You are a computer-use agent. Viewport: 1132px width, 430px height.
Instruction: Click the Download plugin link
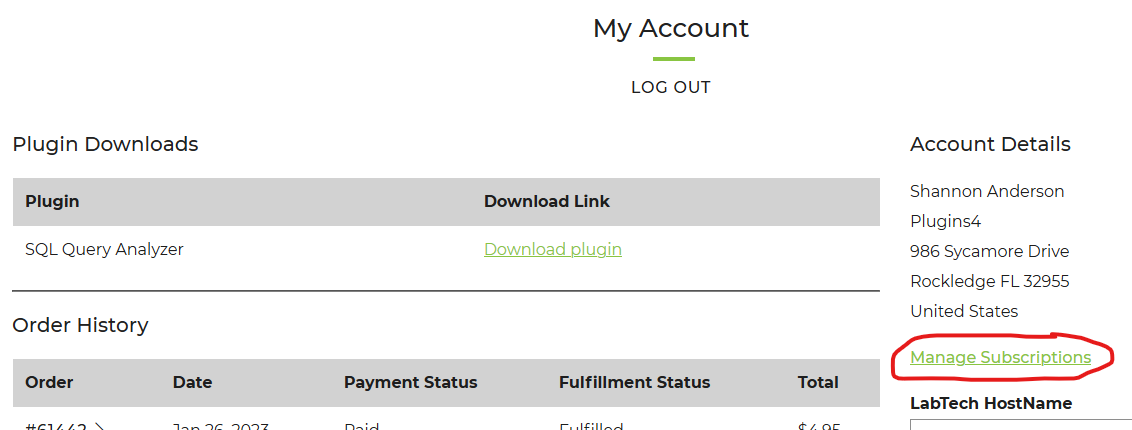point(552,250)
